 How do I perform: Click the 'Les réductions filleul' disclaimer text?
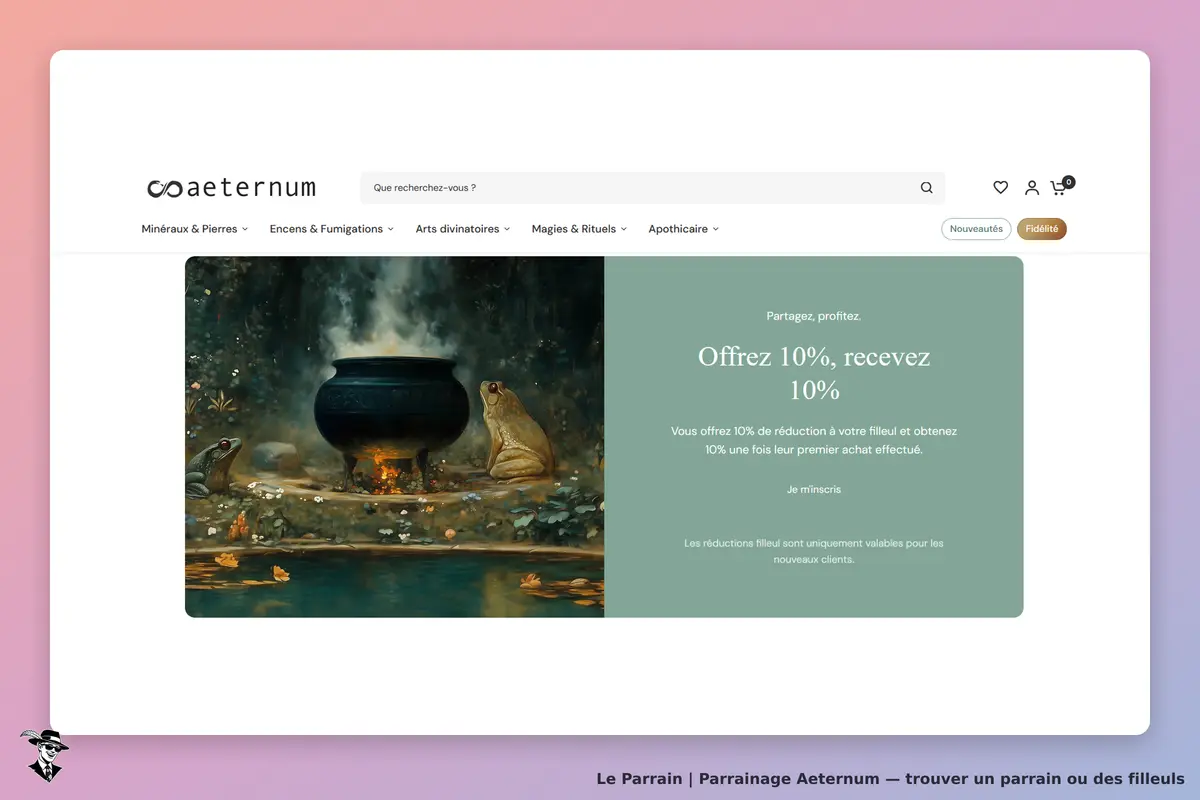tap(814, 552)
